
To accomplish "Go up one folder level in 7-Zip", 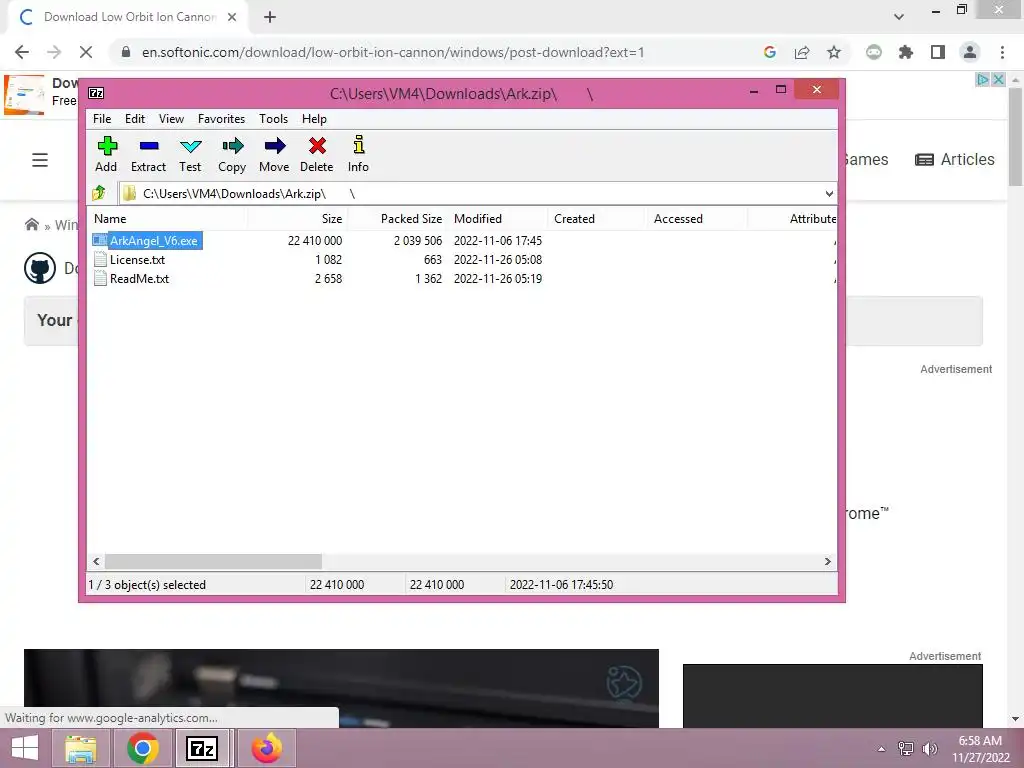I will tap(99, 193).
